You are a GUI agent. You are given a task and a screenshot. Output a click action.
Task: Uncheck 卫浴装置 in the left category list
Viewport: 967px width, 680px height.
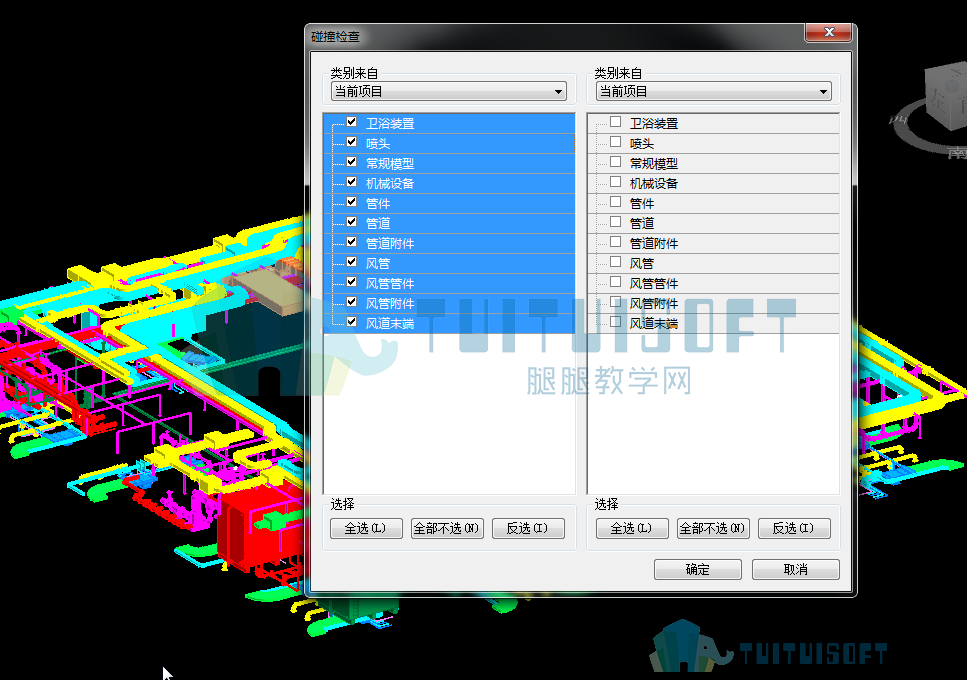[x=352, y=122]
